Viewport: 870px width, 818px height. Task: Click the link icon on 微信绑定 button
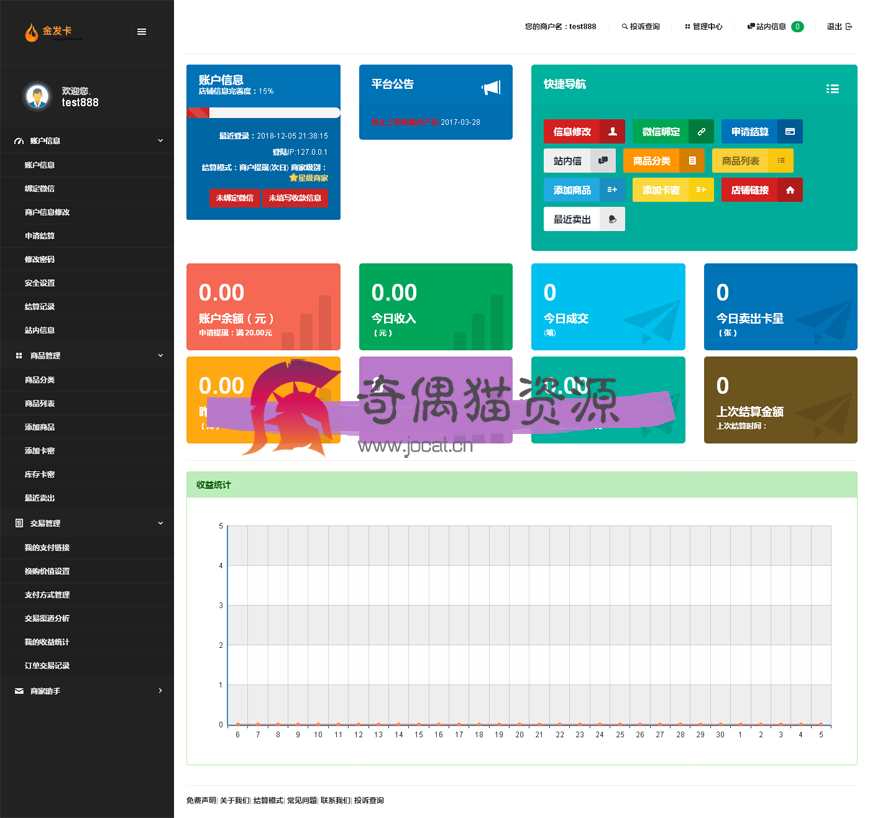pos(702,132)
